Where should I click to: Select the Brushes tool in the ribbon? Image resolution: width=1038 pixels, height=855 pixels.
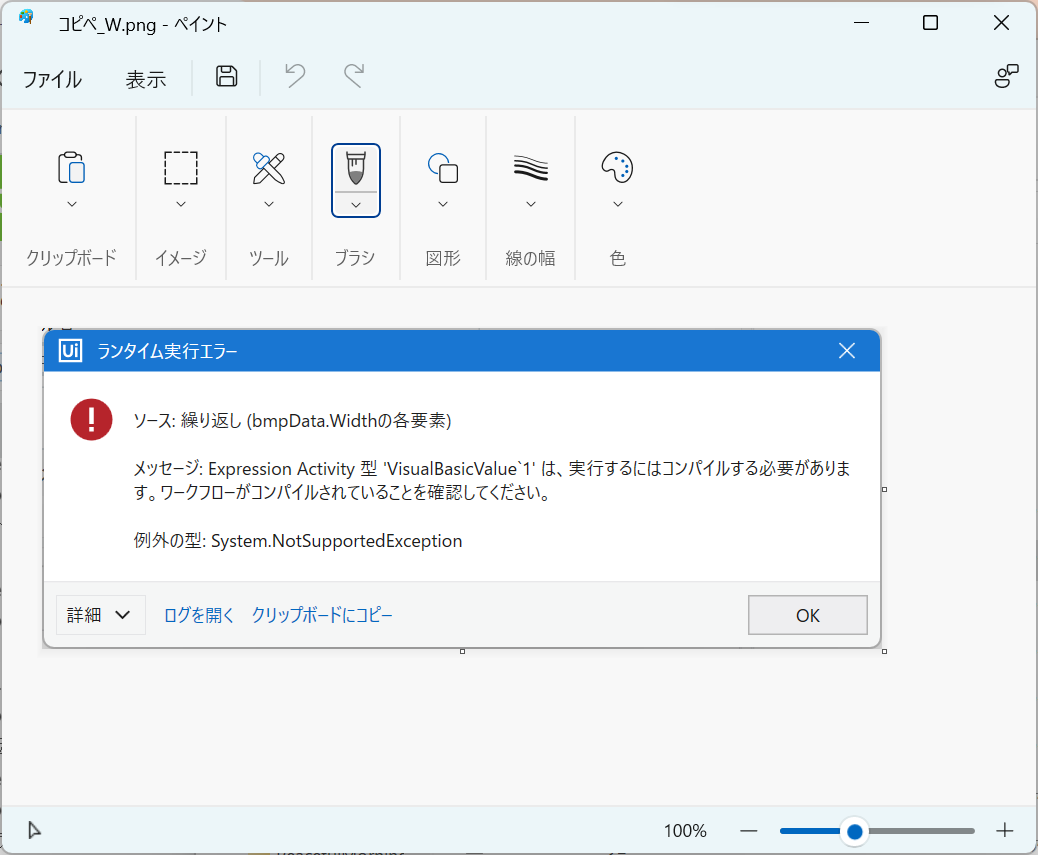(x=355, y=170)
